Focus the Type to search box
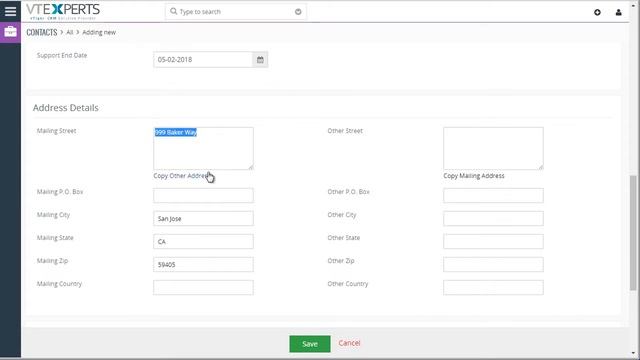Image resolution: width=640 pixels, height=360 pixels. point(236,12)
